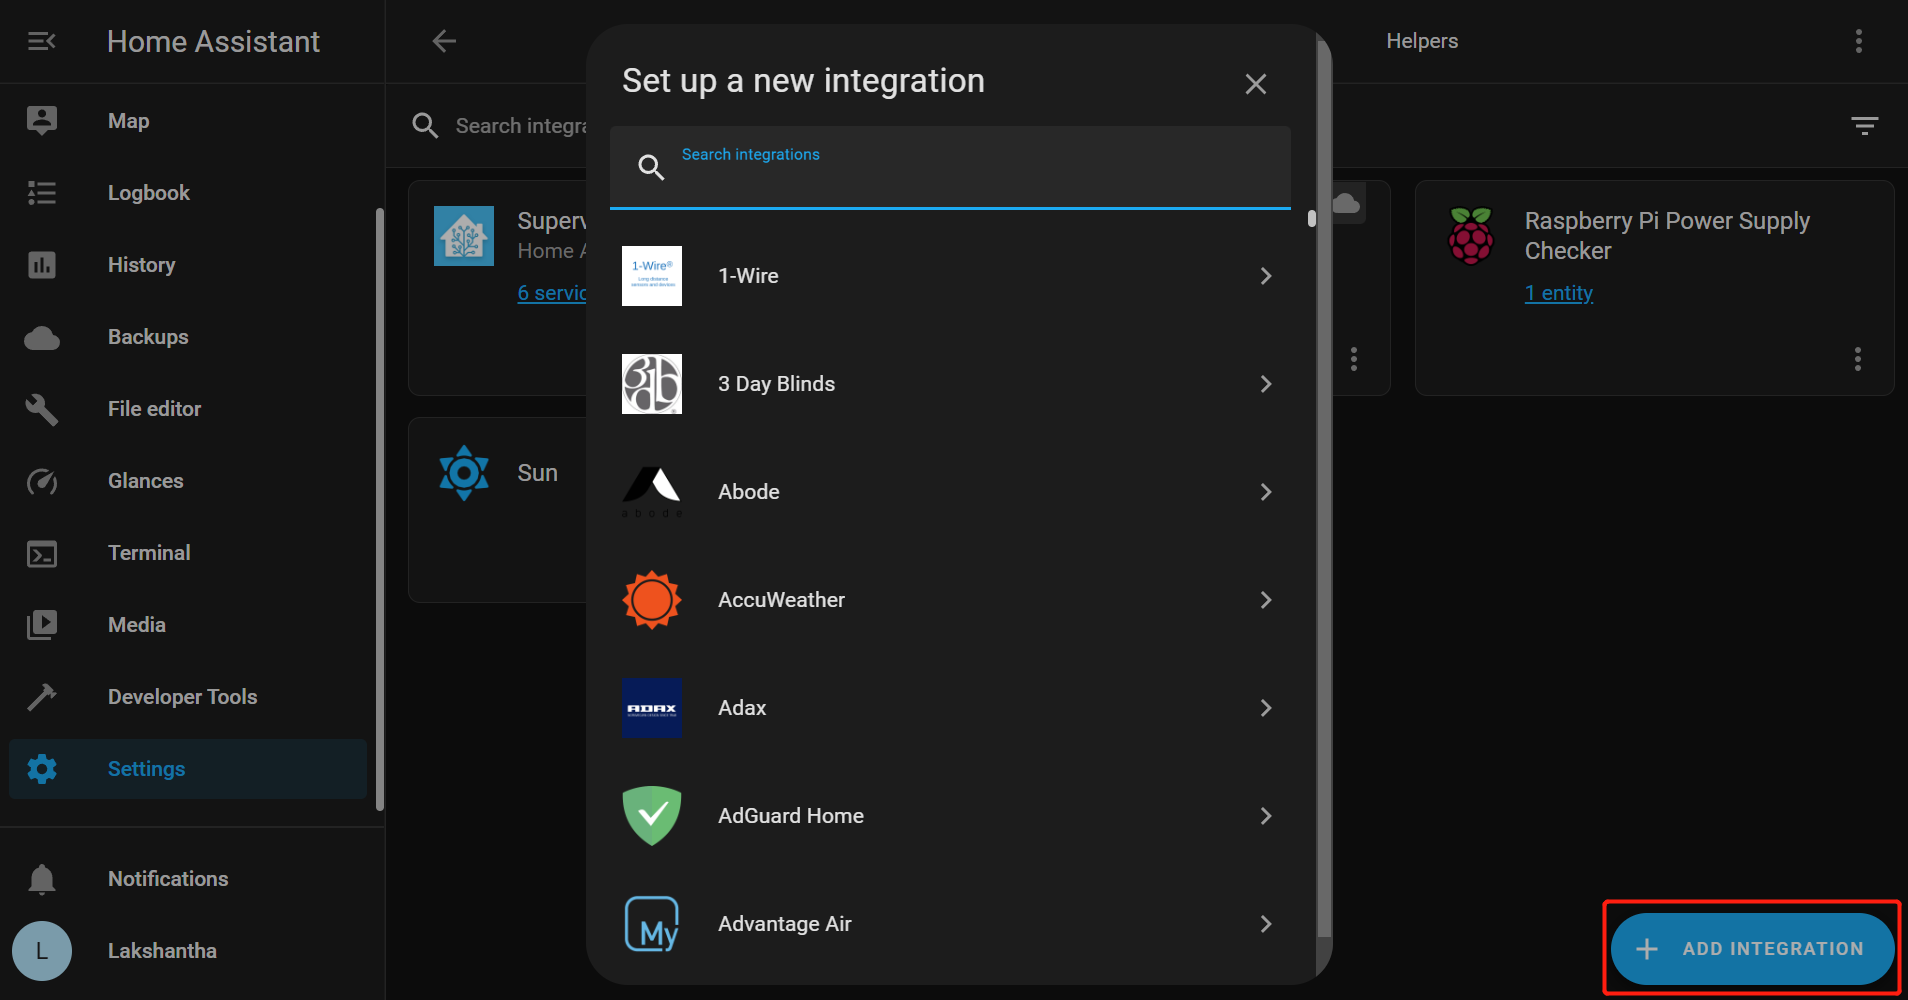Expand the AccuWeather chevron
Image resolution: width=1908 pixels, height=1000 pixels.
[x=1266, y=600]
